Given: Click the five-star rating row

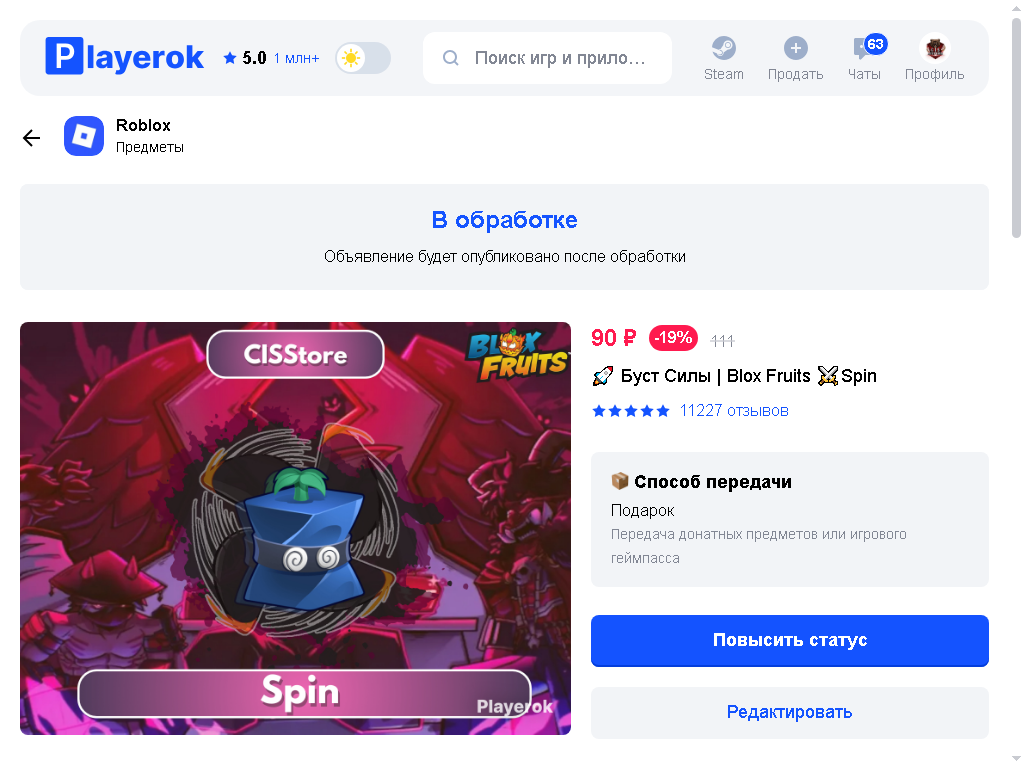Looking at the screenshot, I should click(631, 411).
